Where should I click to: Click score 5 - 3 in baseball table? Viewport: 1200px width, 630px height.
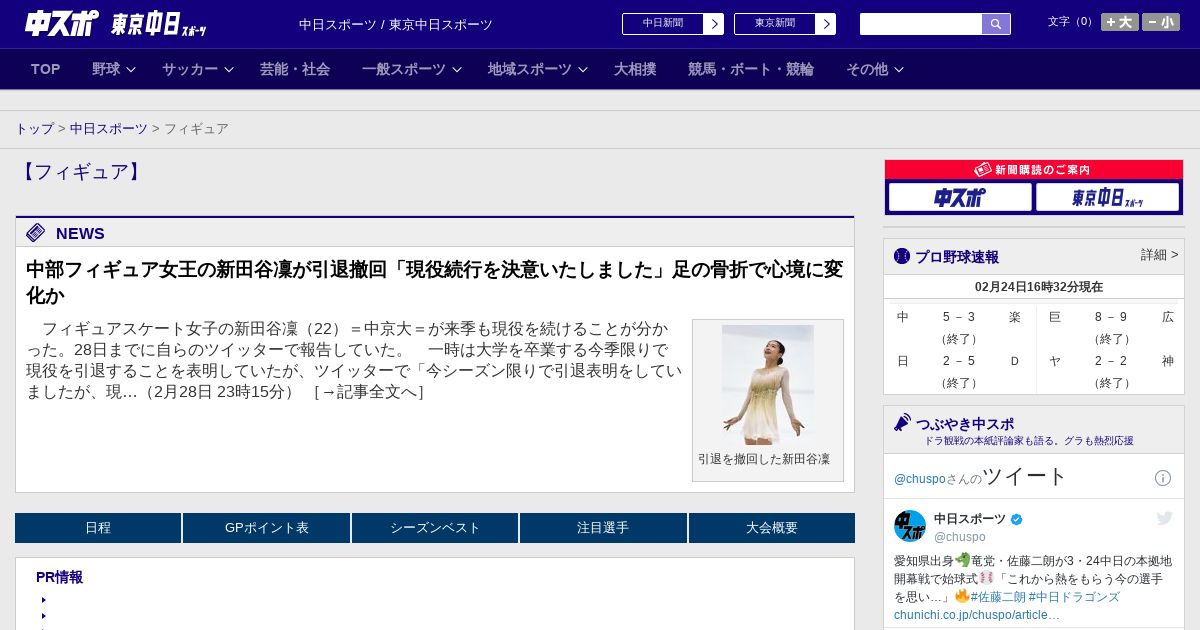pyautogui.click(x=959, y=317)
